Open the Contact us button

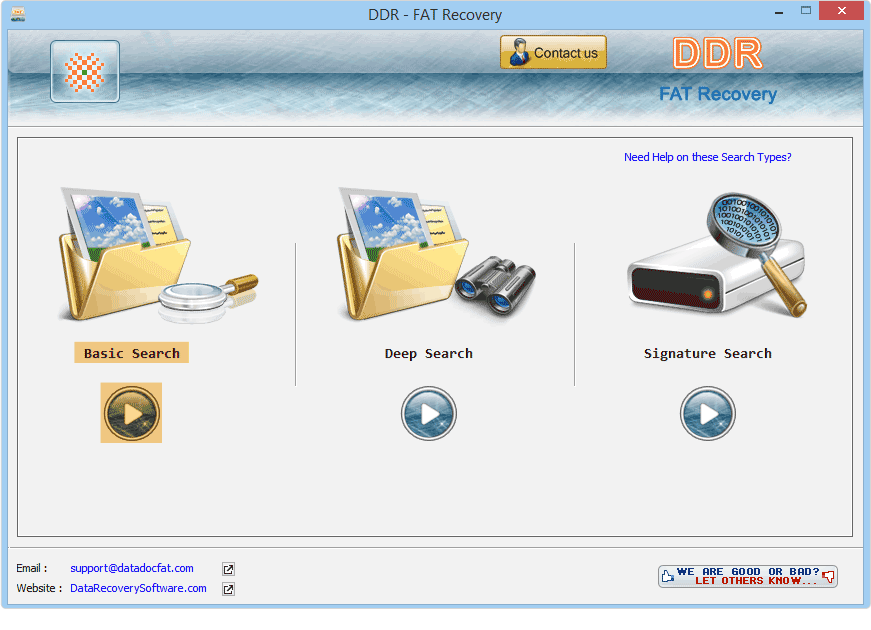point(553,52)
